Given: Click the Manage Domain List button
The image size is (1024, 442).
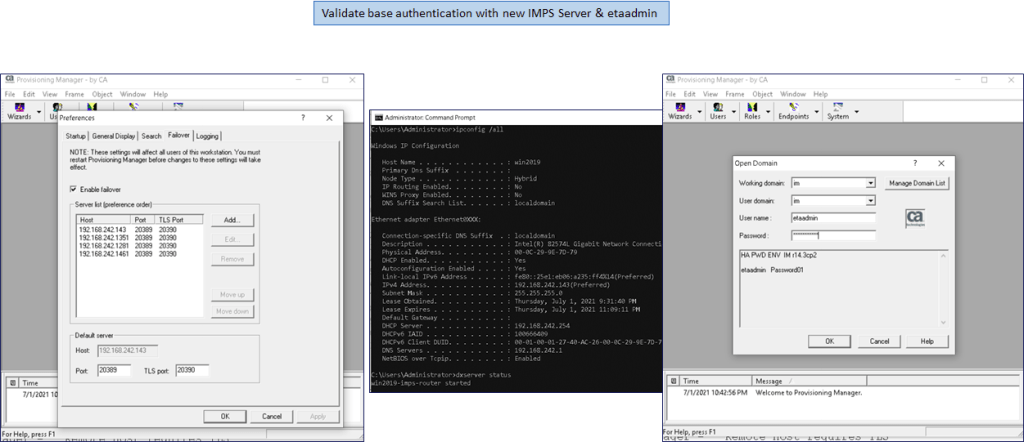Looking at the screenshot, I should coord(917,183).
